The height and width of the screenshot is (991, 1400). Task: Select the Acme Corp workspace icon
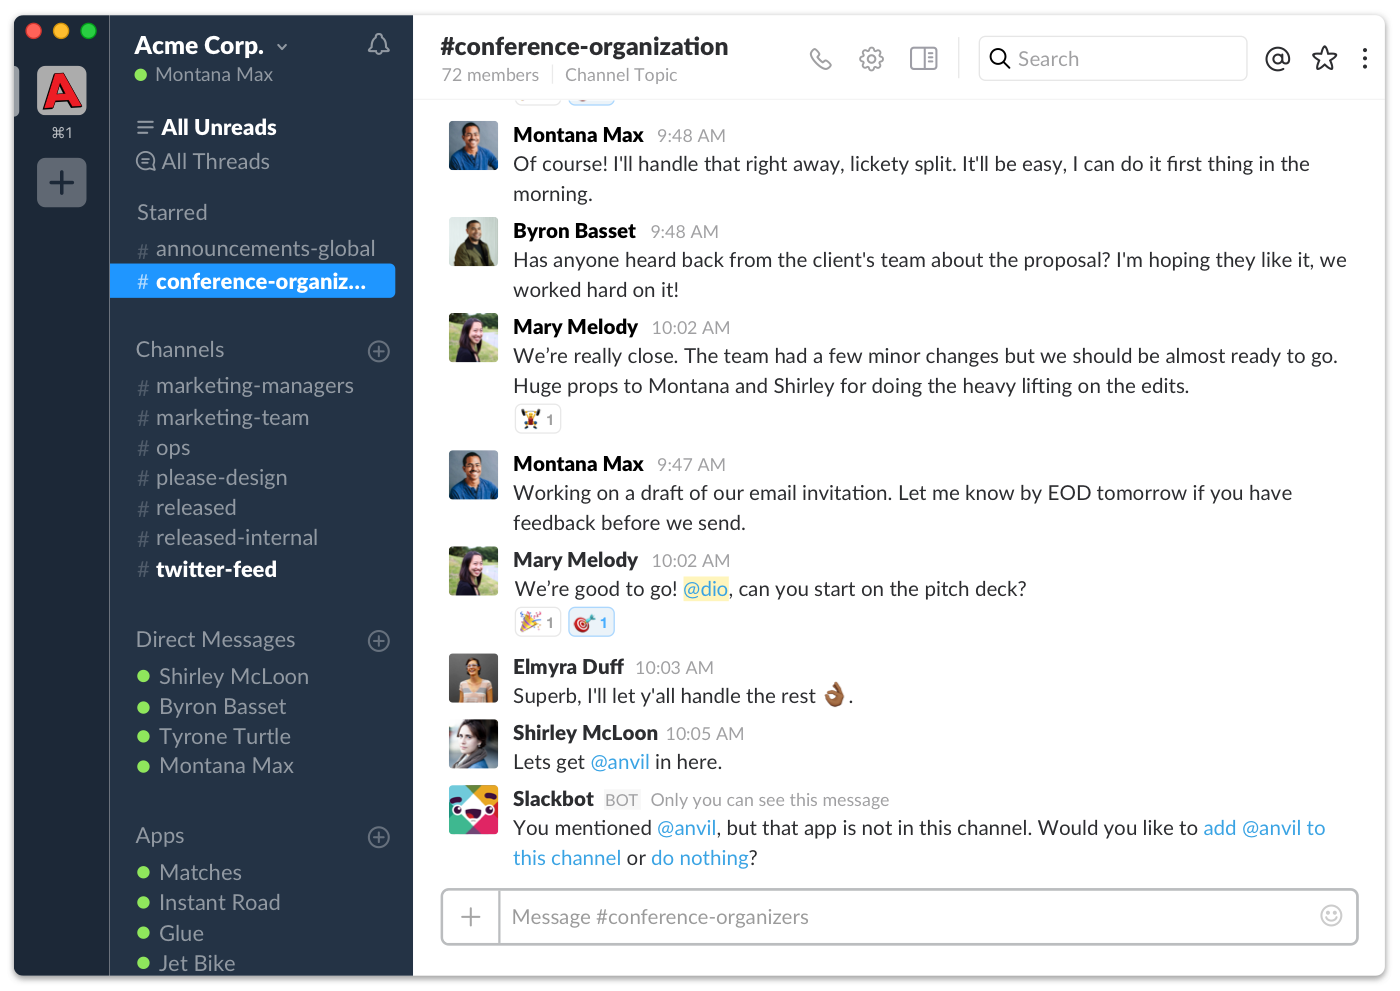point(61,90)
